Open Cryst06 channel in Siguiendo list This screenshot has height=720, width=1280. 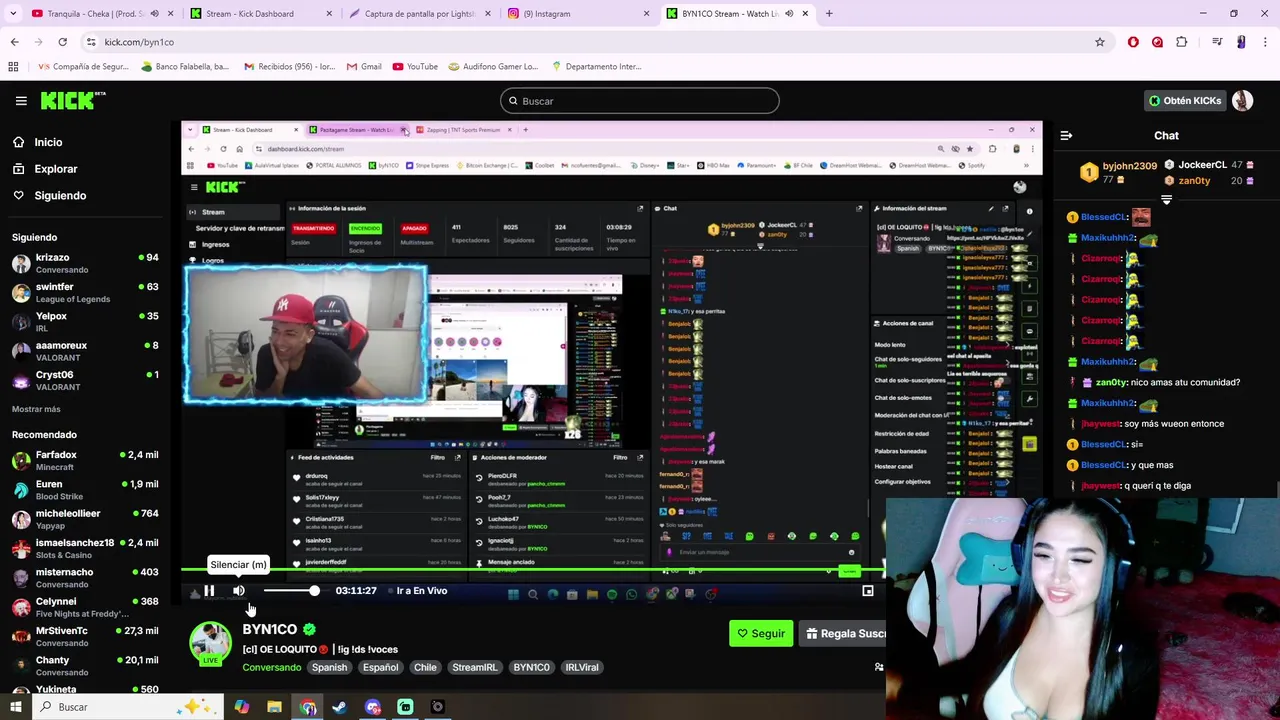click(85, 381)
